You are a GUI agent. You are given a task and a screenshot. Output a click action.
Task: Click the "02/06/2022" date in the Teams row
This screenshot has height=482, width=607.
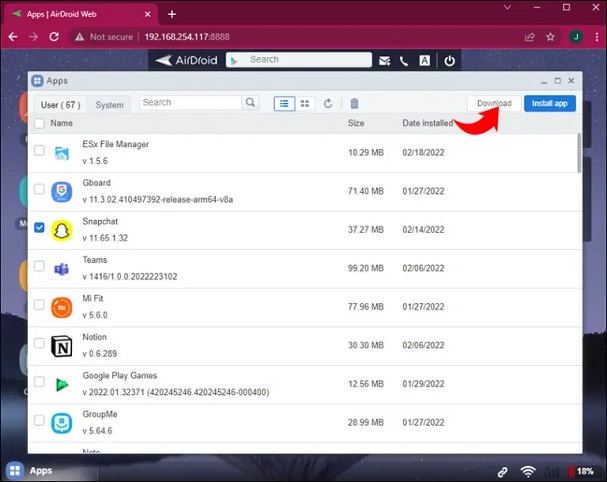click(423, 268)
